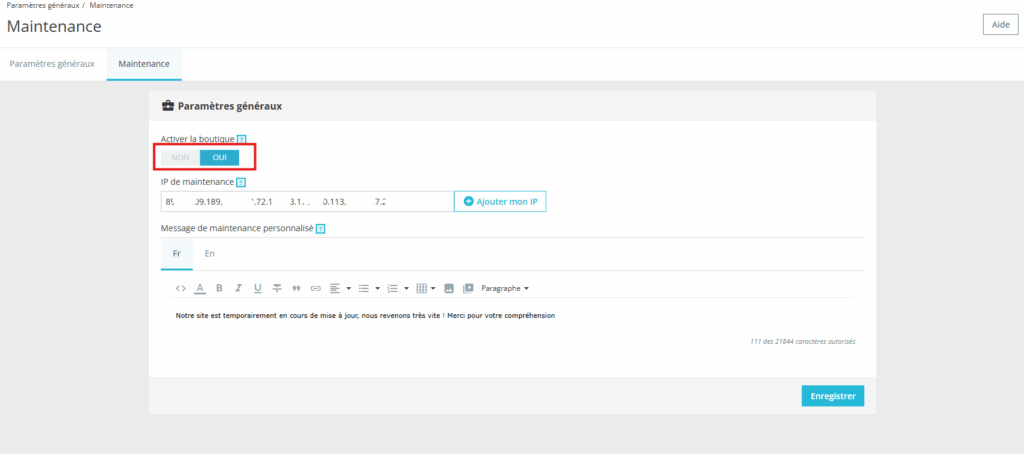Open help tooltip for Activer la boutique
The height and width of the screenshot is (454, 1024).
pyautogui.click(x=242, y=139)
